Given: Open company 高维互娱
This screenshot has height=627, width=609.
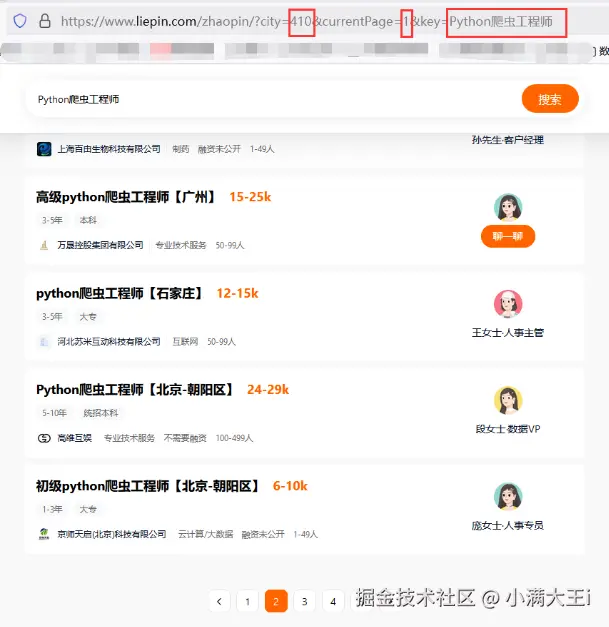Looking at the screenshot, I should tap(75, 438).
